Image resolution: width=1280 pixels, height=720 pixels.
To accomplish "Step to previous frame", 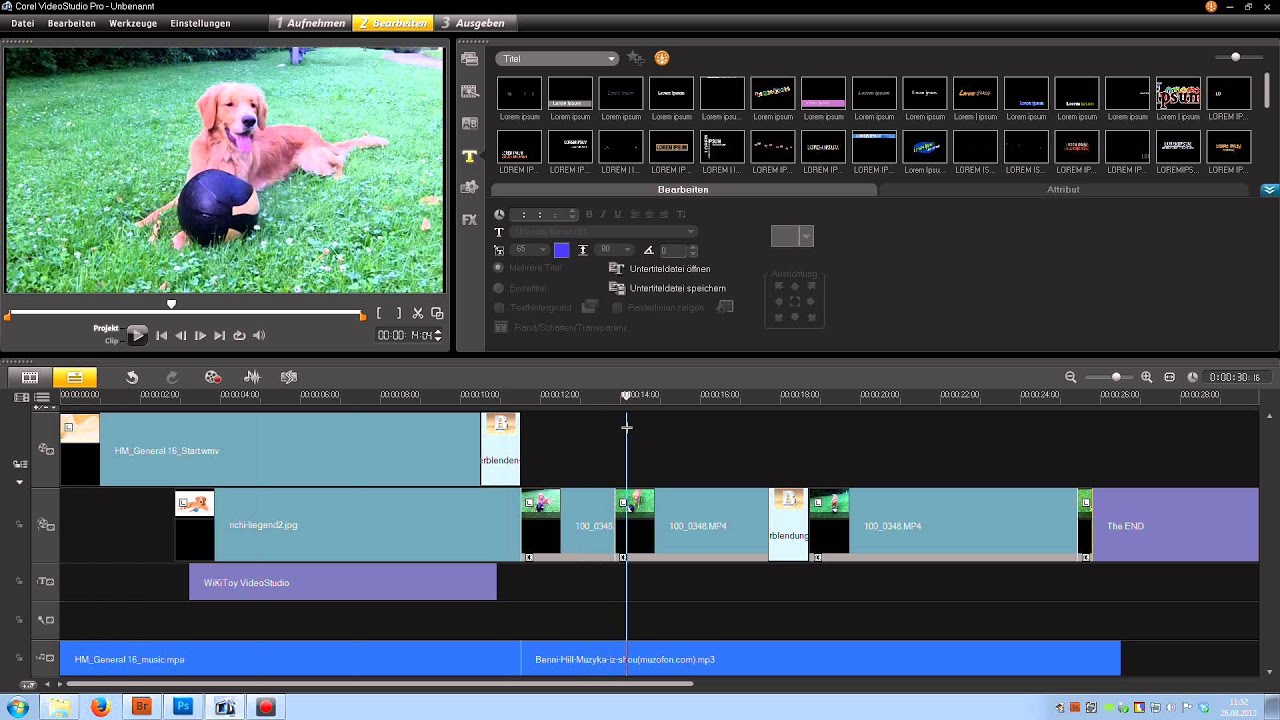I will tap(181, 336).
